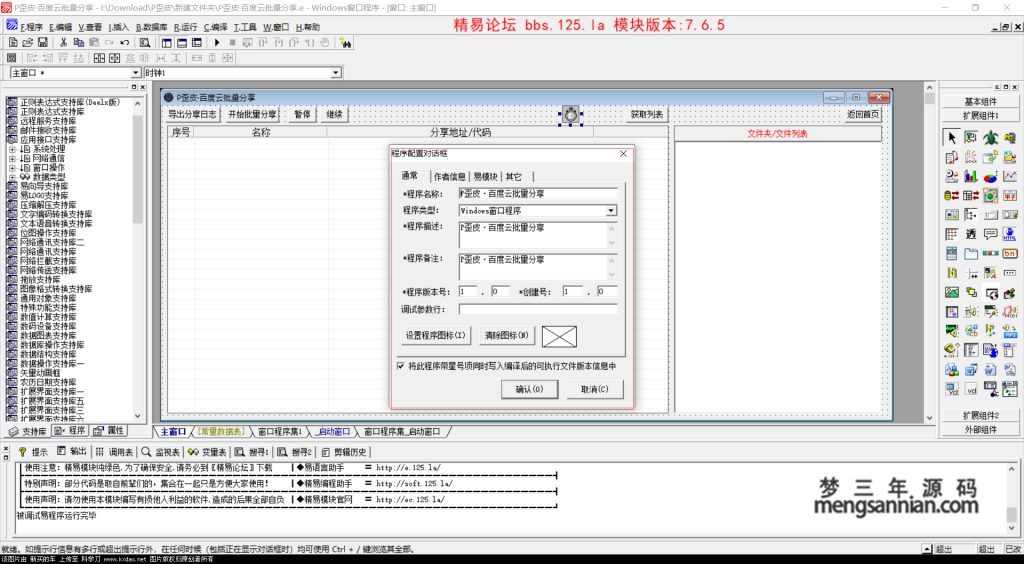Expand the 窗口操作 tree node
Image resolution: width=1024 pixels, height=564 pixels.
pos(12,168)
